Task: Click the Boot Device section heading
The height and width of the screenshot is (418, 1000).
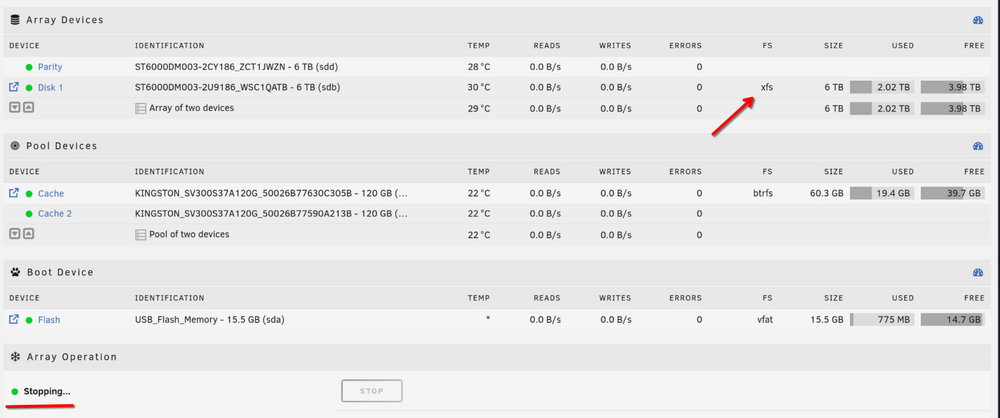Action: (x=60, y=272)
